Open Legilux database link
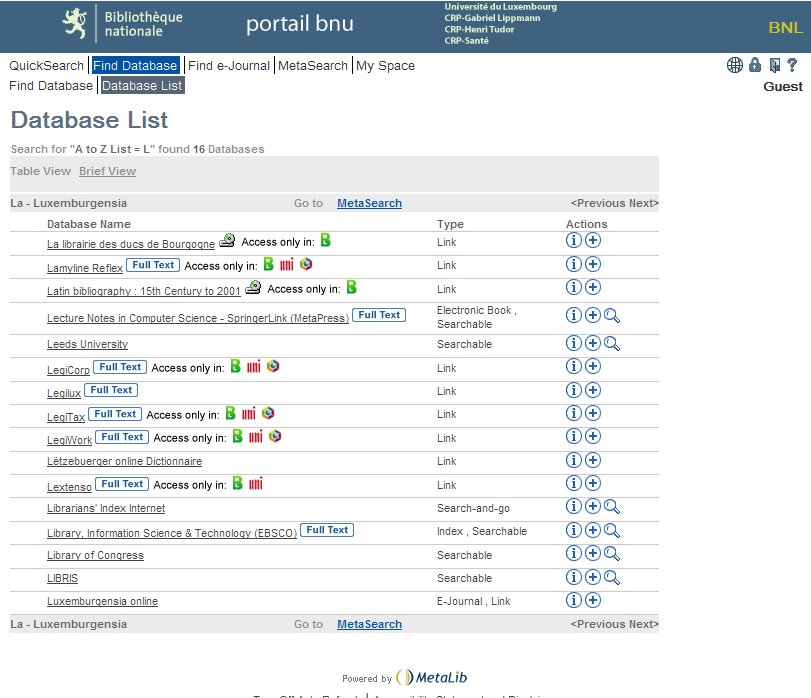This screenshot has height=698, width=811. [x=64, y=393]
